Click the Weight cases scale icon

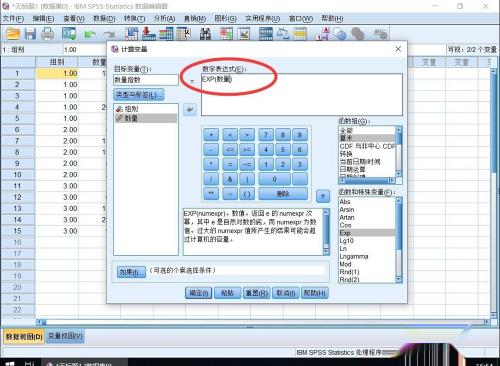tap(283, 34)
